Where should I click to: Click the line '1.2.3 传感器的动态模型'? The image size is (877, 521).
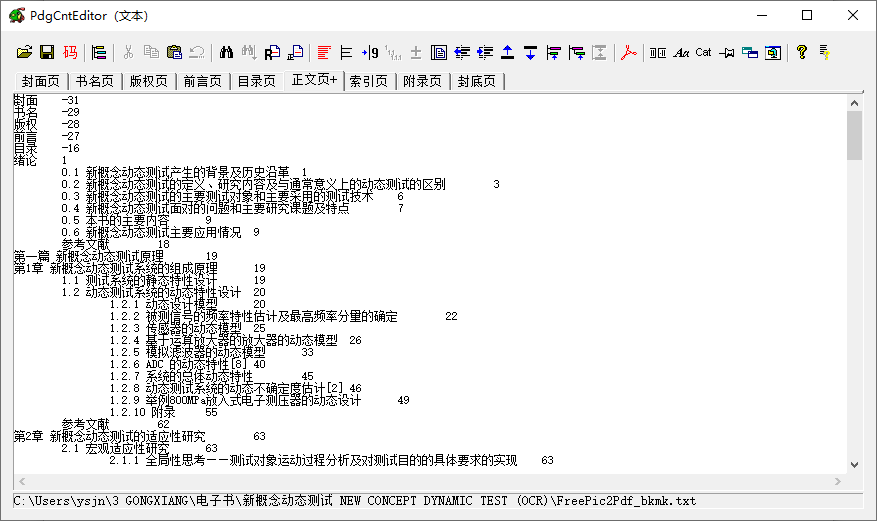[x=187, y=328]
